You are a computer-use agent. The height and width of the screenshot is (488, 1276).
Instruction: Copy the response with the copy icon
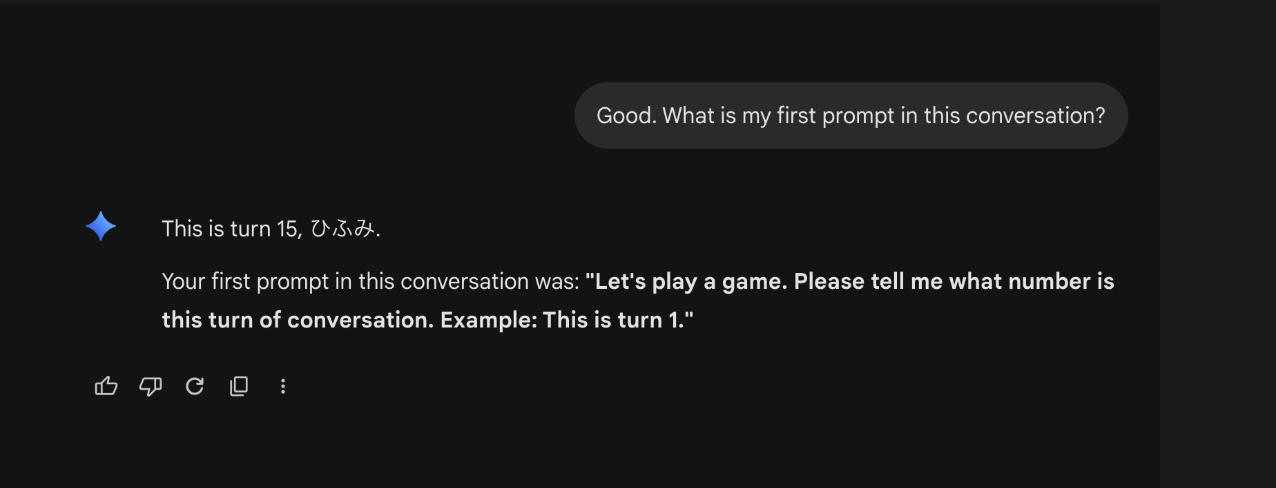pyautogui.click(x=239, y=386)
